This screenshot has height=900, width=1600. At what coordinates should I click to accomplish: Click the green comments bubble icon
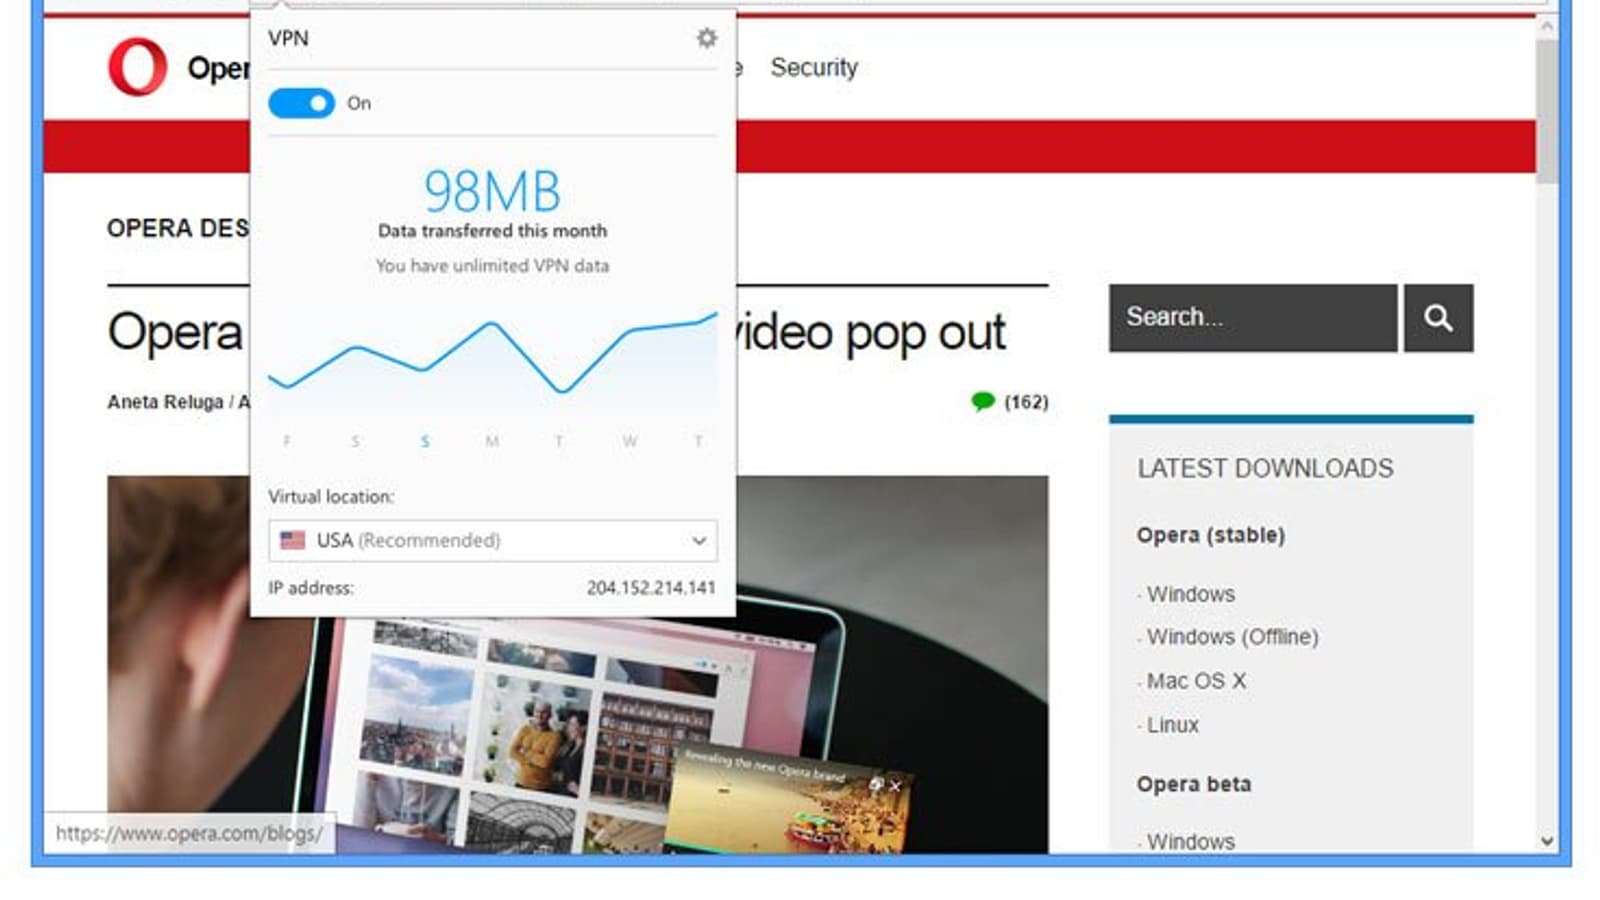point(983,401)
